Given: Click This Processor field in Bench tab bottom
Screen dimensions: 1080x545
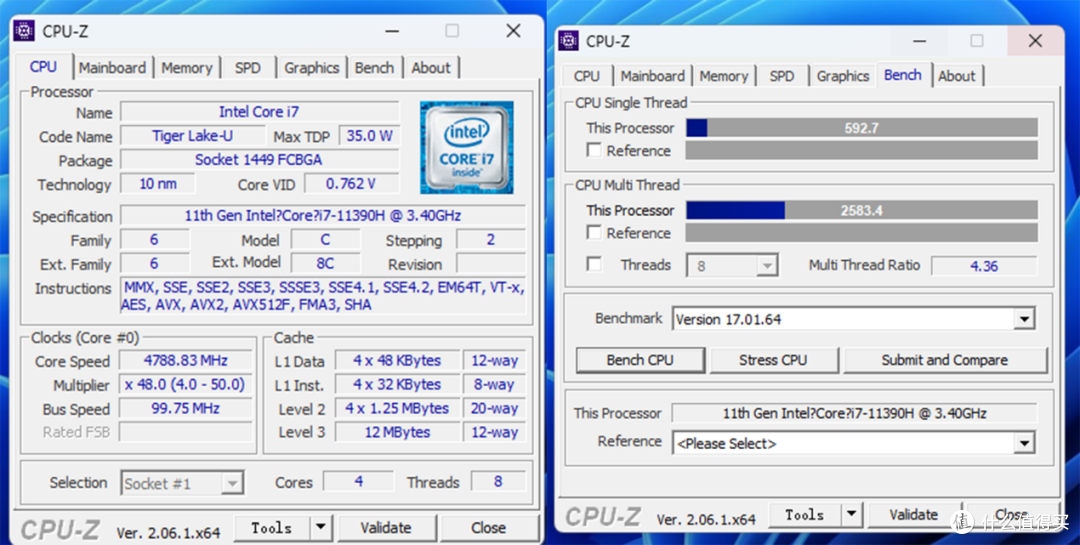Looking at the screenshot, I should (x=855, y=413).
